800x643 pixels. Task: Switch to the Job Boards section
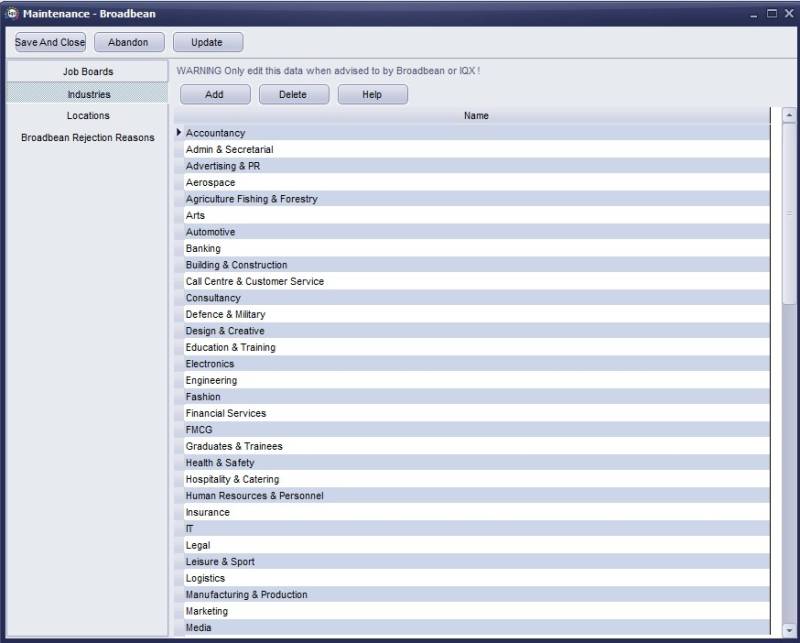88,71
